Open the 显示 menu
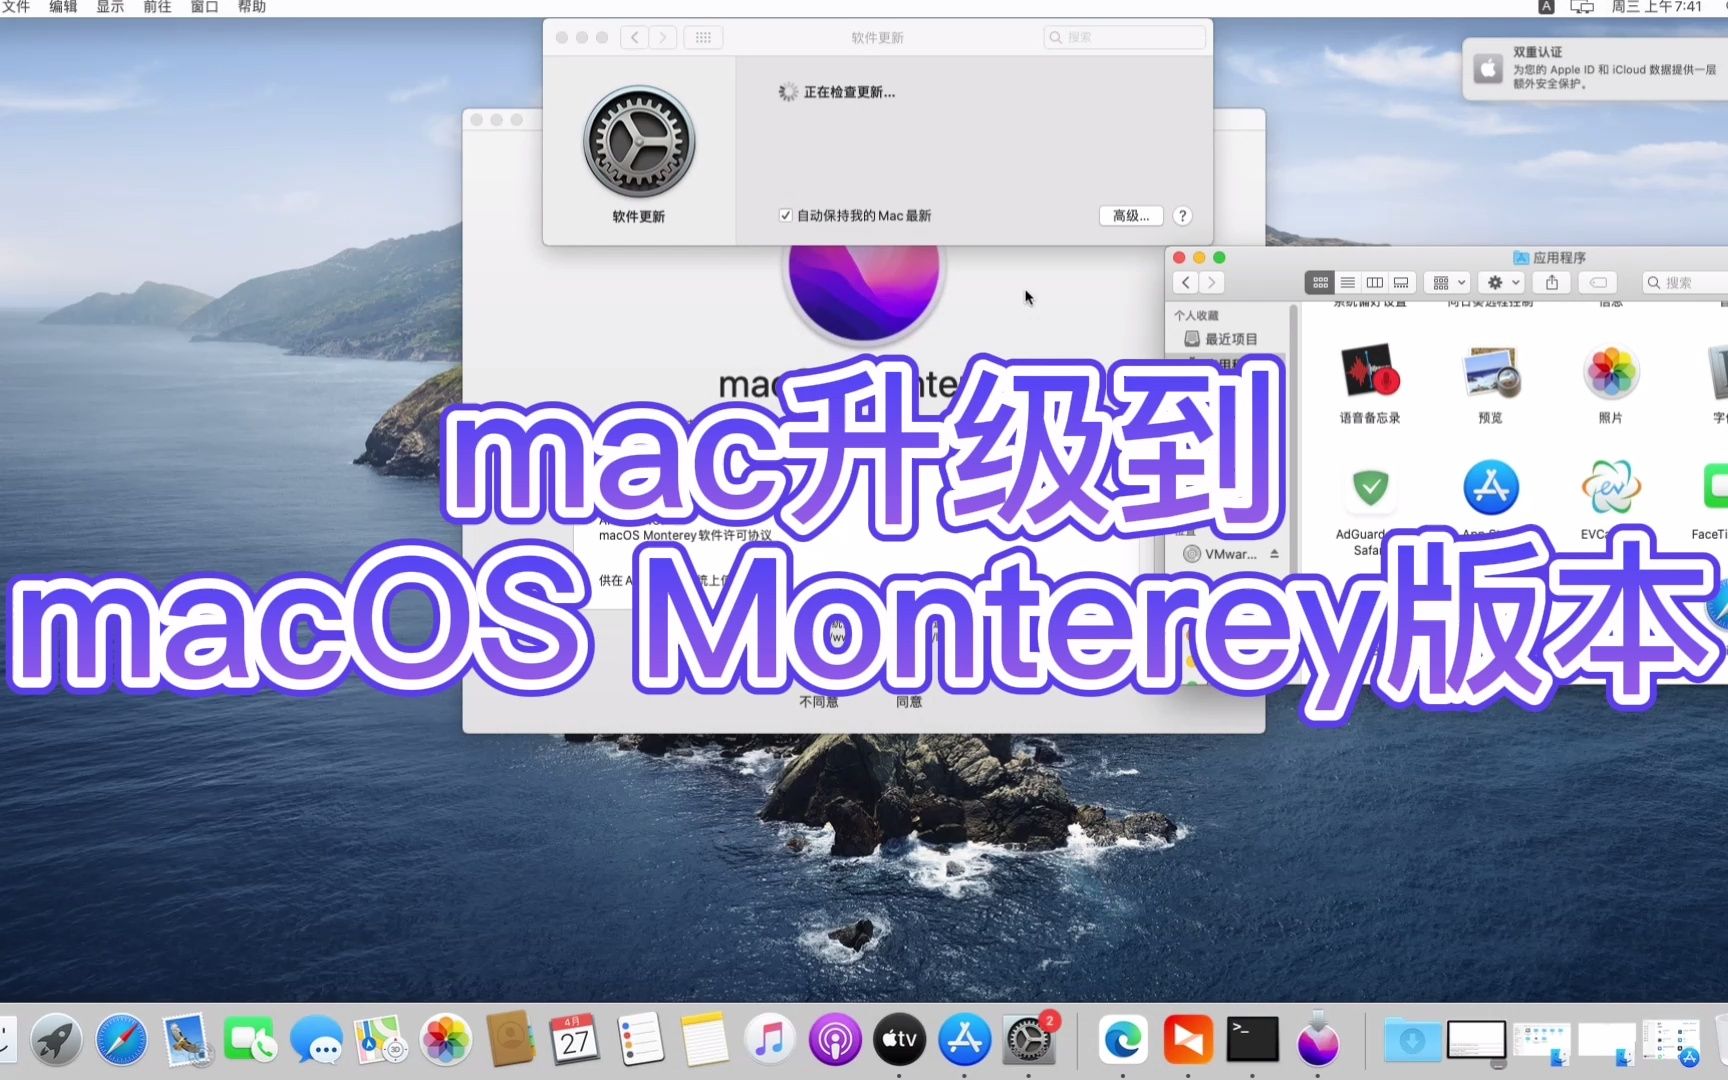1728x1080 pixels. click(110, 7)
